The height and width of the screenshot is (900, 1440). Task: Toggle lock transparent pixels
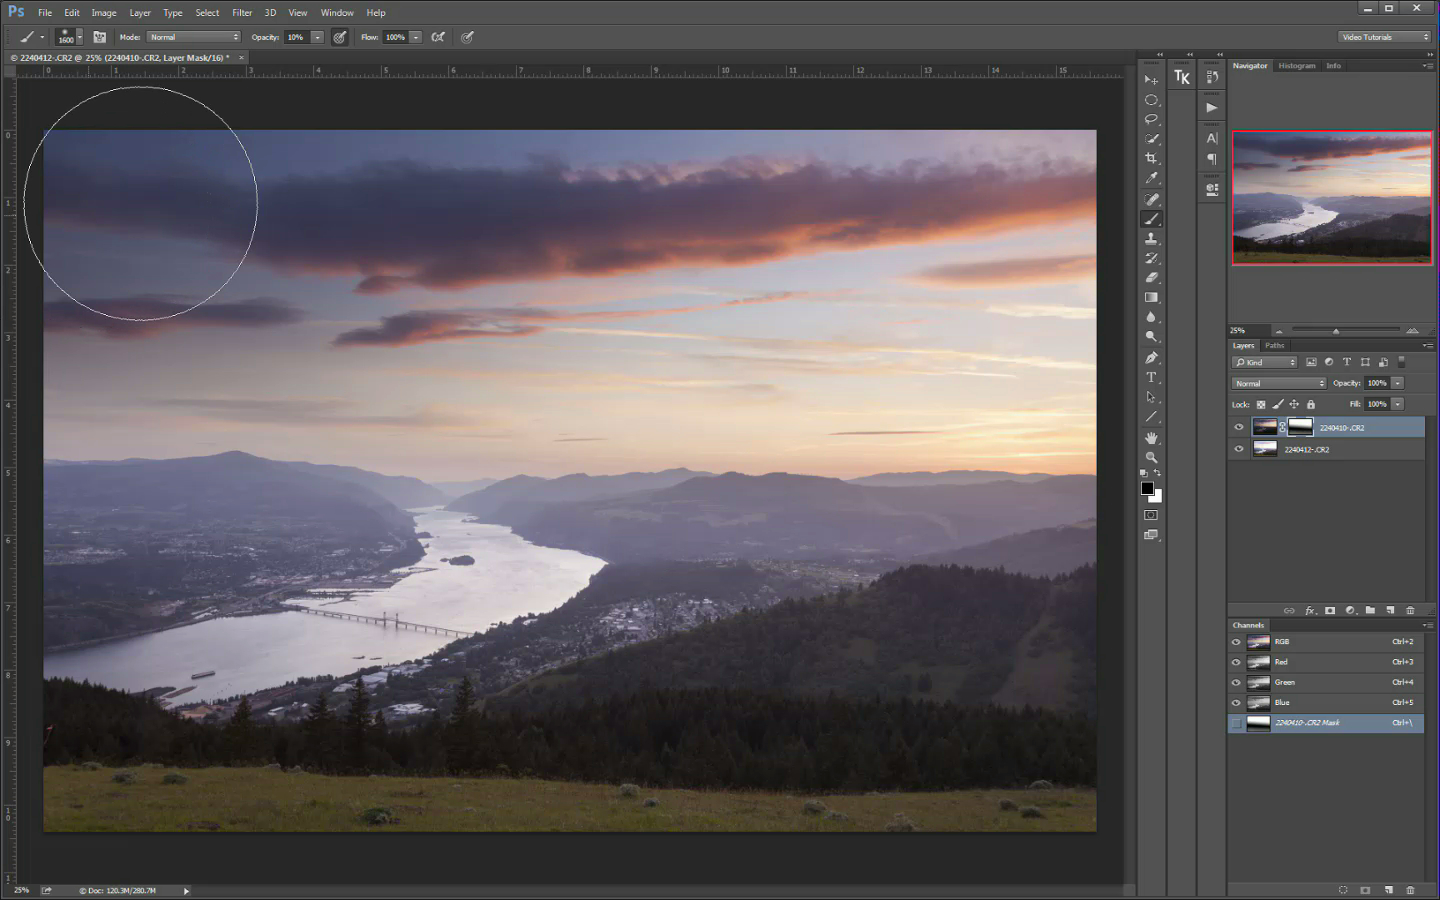click(1261, 404)
